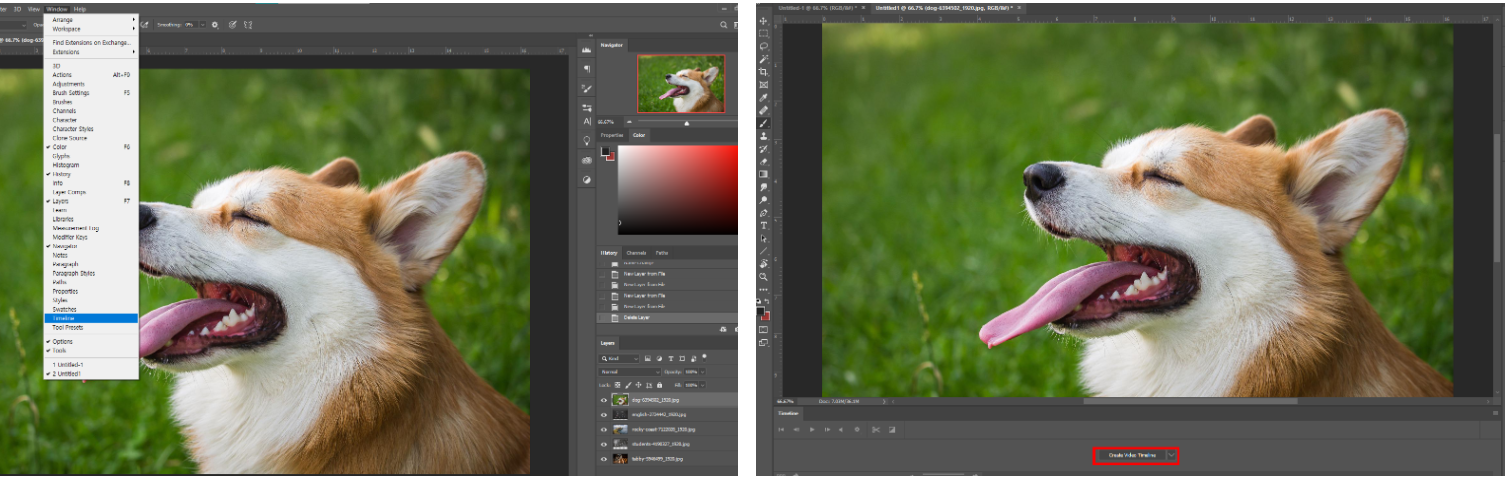
Task: Select the Eyedropper tool
Action: tap(763, 98)
